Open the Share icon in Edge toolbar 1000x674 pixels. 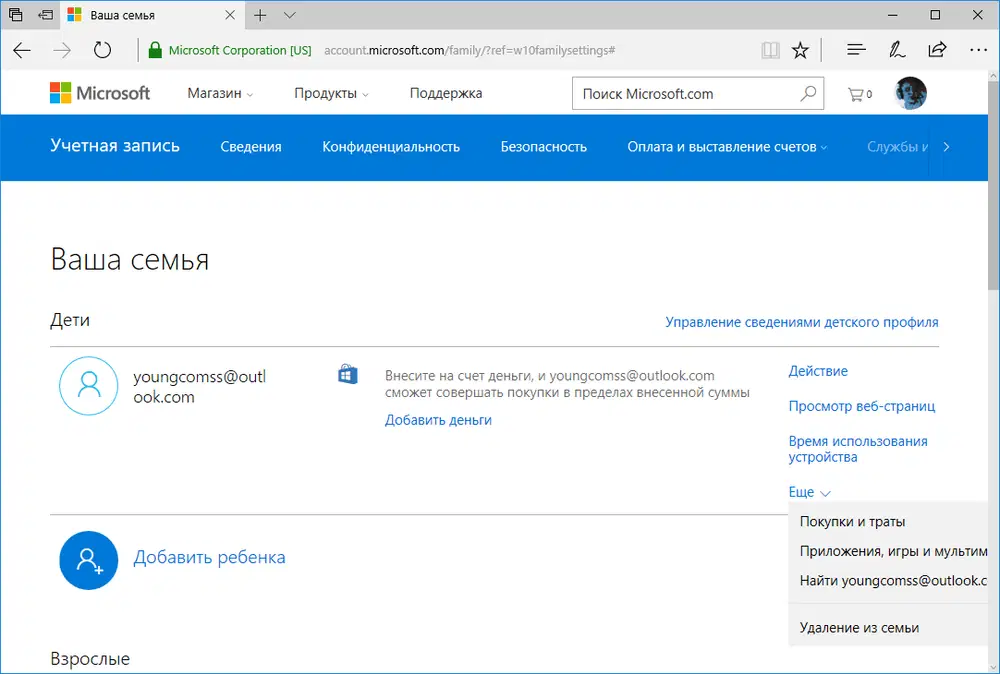click(937, 50)
